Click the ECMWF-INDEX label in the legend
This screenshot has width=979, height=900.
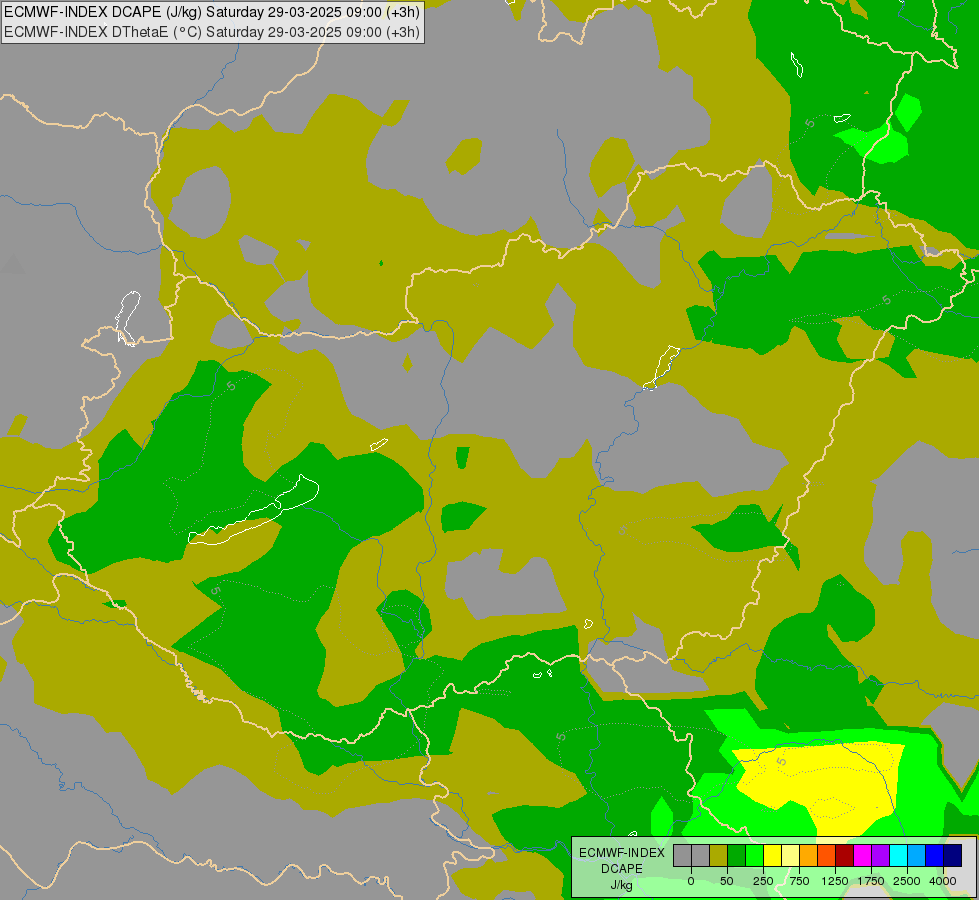(622, 853)
